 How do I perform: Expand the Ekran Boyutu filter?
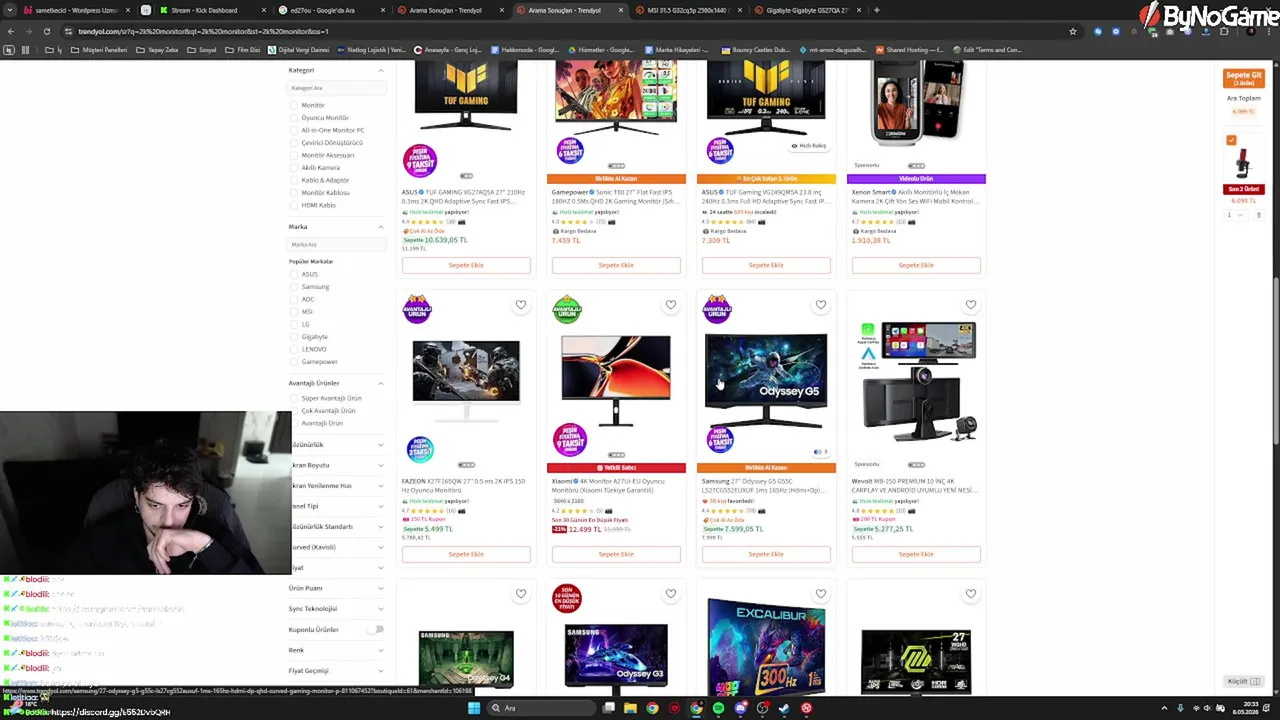[380, 465]
